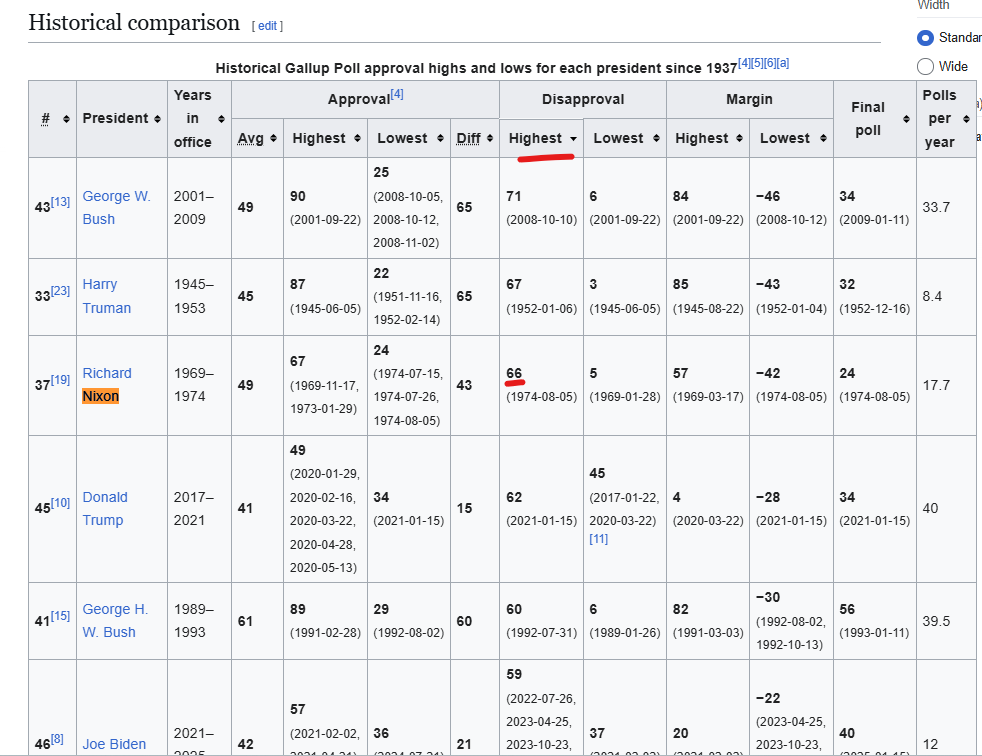Select the Wide width radio option
Viewport: 982px width, 756px height.
pyautogui.click(x=925, y=66)
